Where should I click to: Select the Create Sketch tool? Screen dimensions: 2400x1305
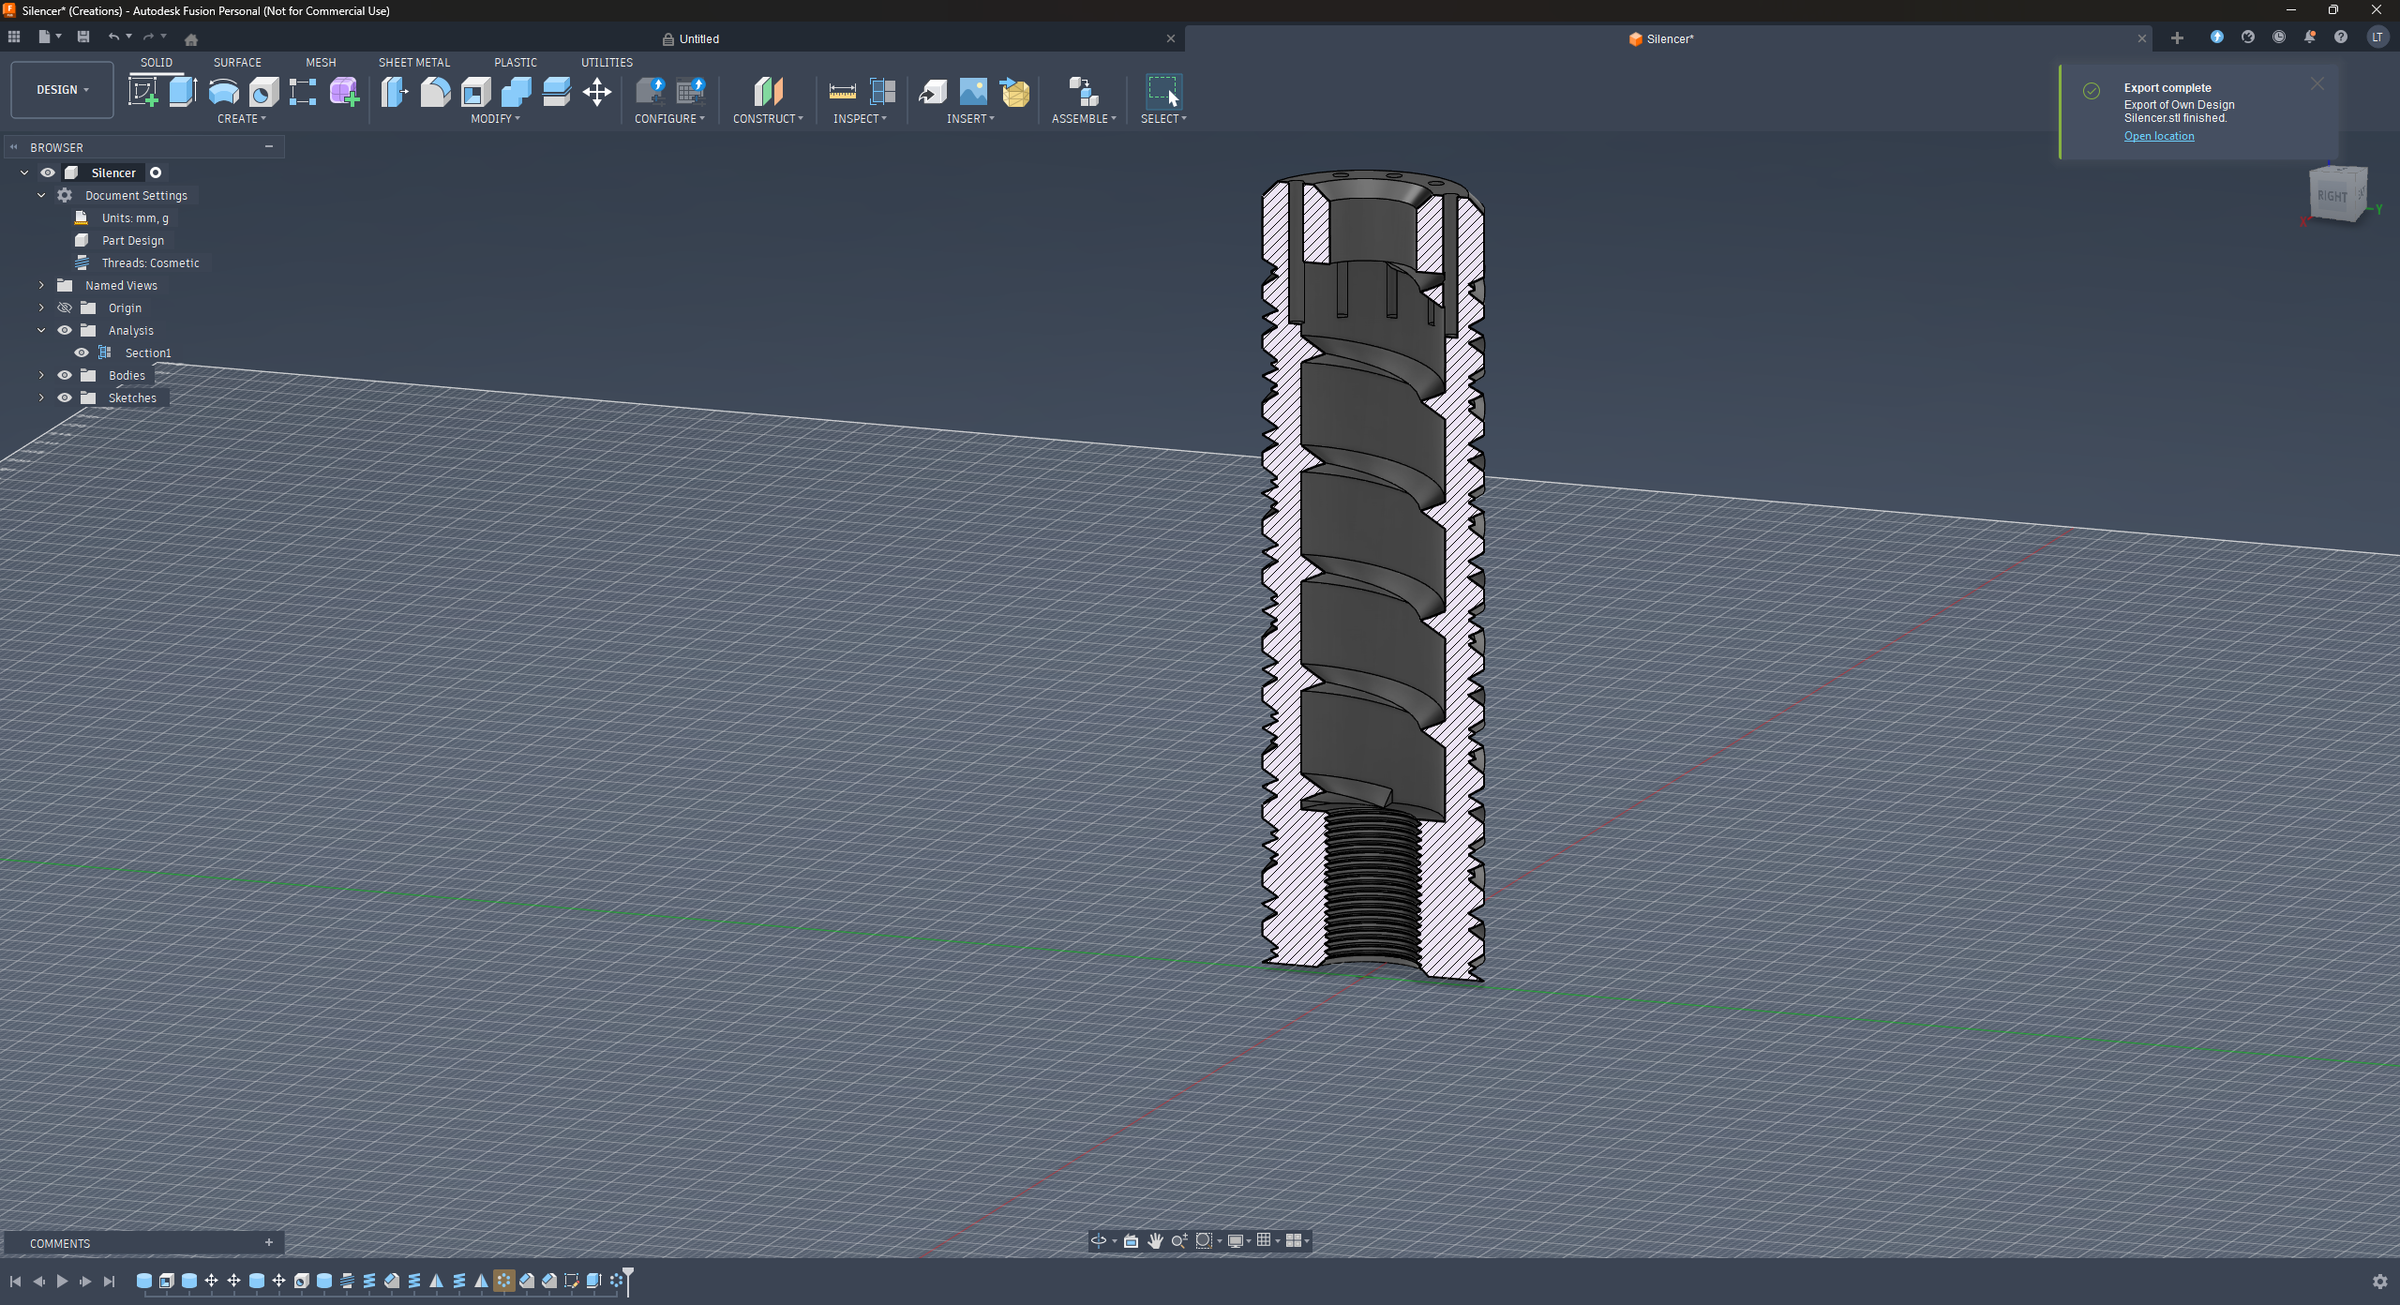pos(143,92)
